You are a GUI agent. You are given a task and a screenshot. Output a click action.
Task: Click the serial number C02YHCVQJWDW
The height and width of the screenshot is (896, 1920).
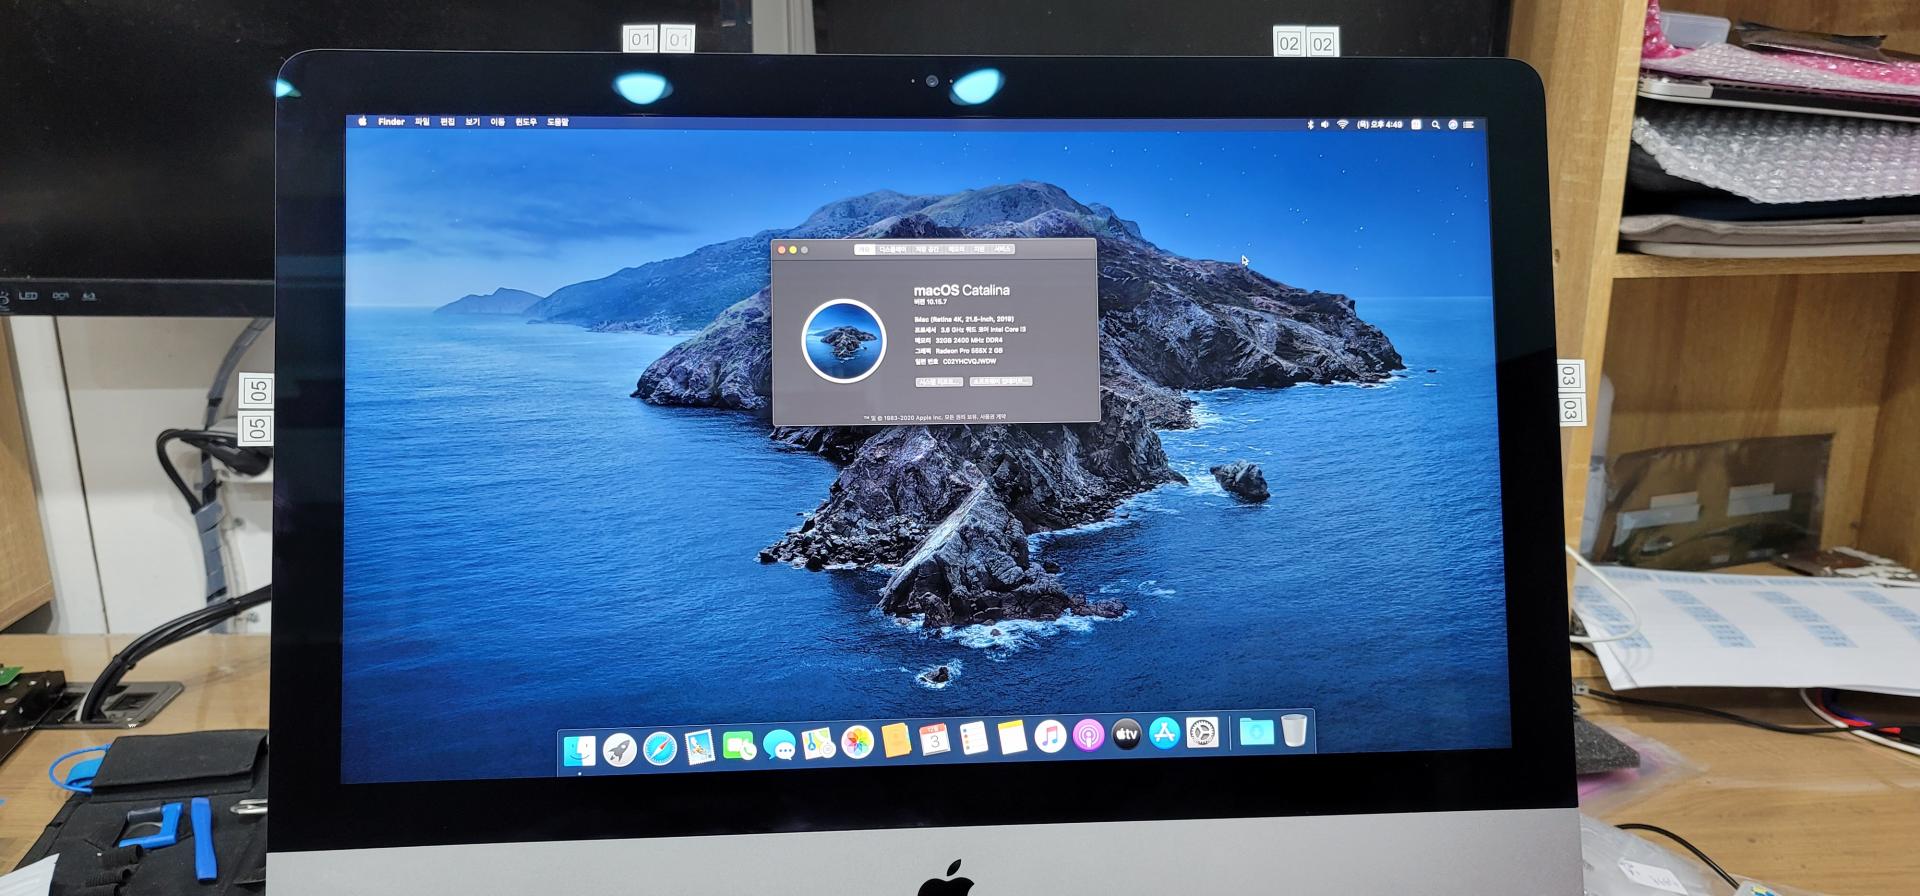pyautogui.click(x=970, y=362)
